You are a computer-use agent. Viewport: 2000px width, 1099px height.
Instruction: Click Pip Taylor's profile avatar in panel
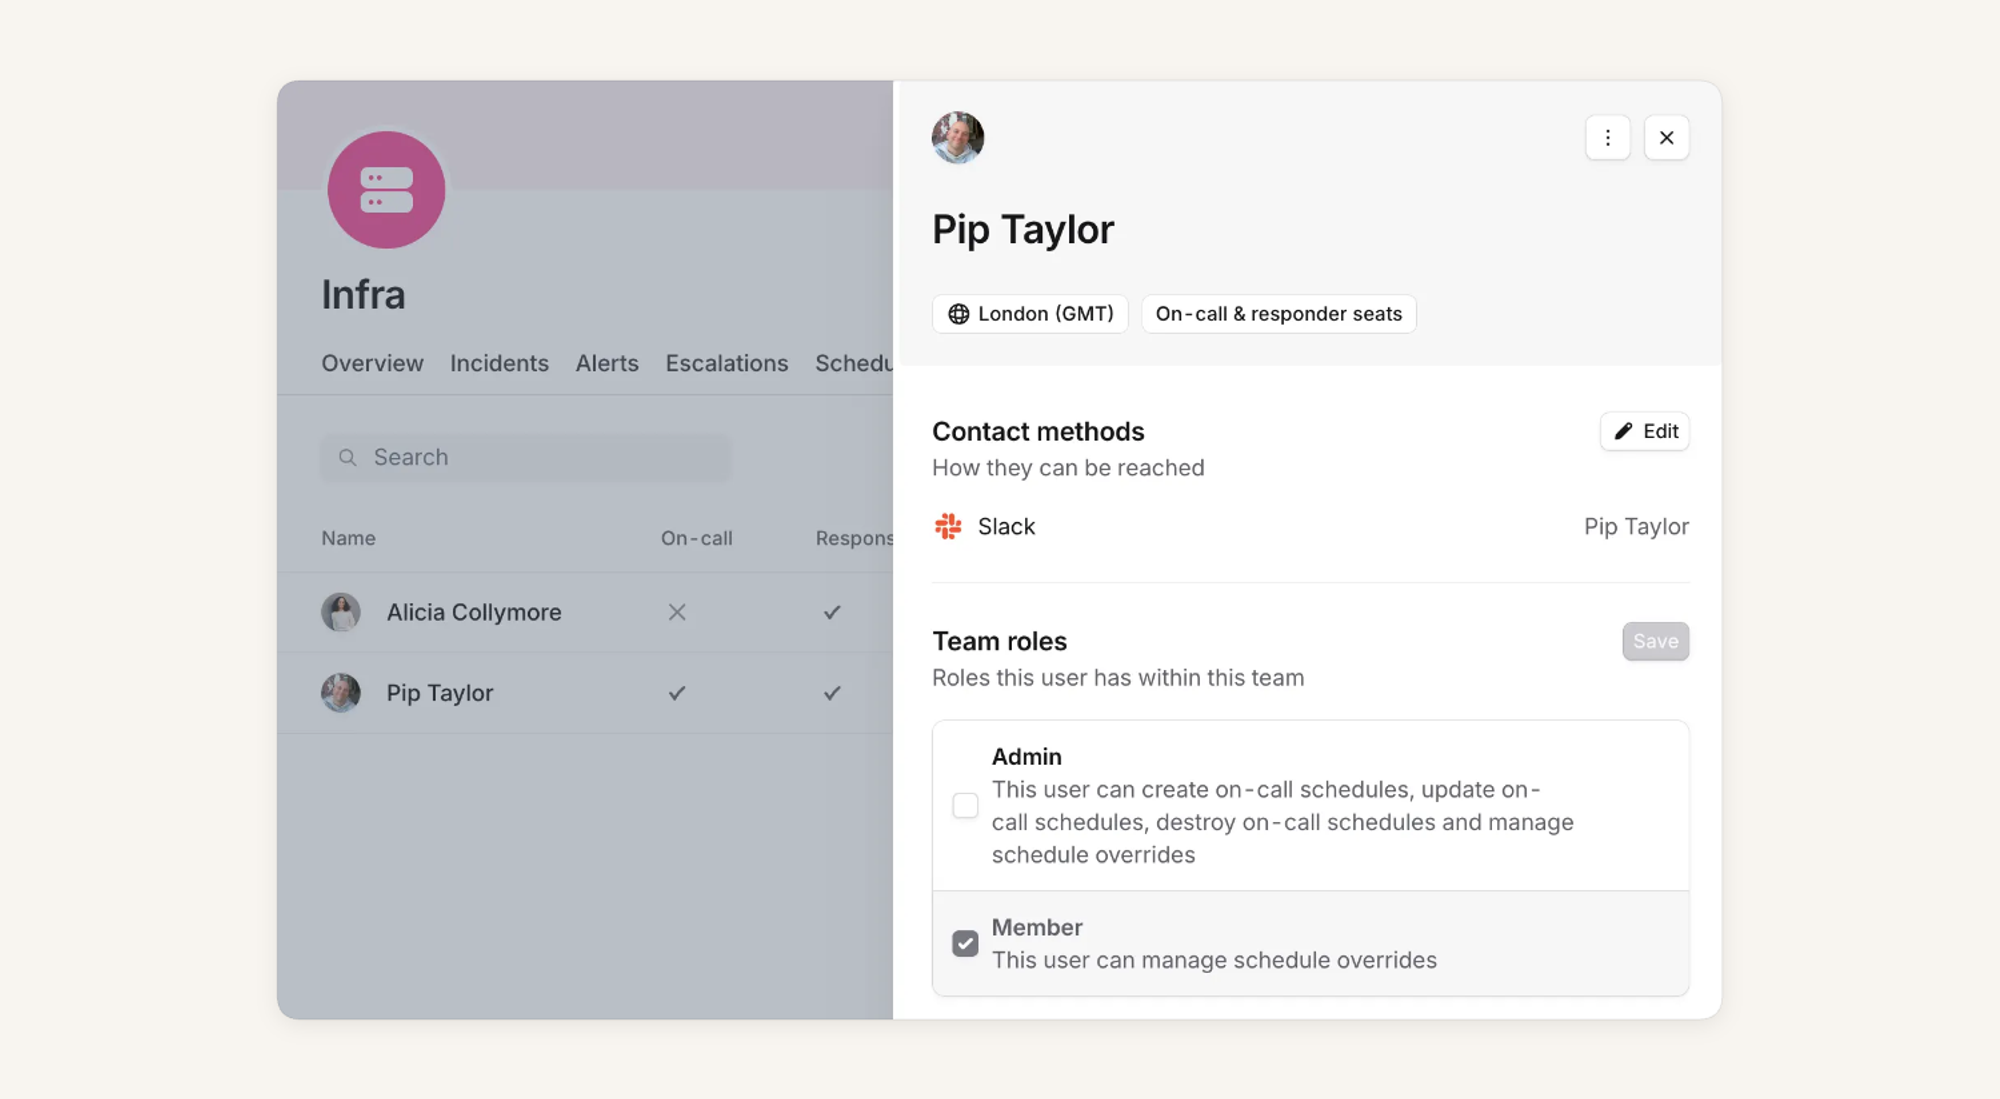(957, 138)
